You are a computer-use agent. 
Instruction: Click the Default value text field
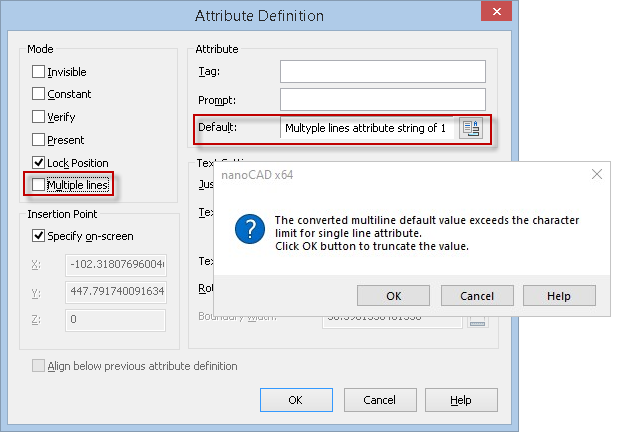click(366, 128)
